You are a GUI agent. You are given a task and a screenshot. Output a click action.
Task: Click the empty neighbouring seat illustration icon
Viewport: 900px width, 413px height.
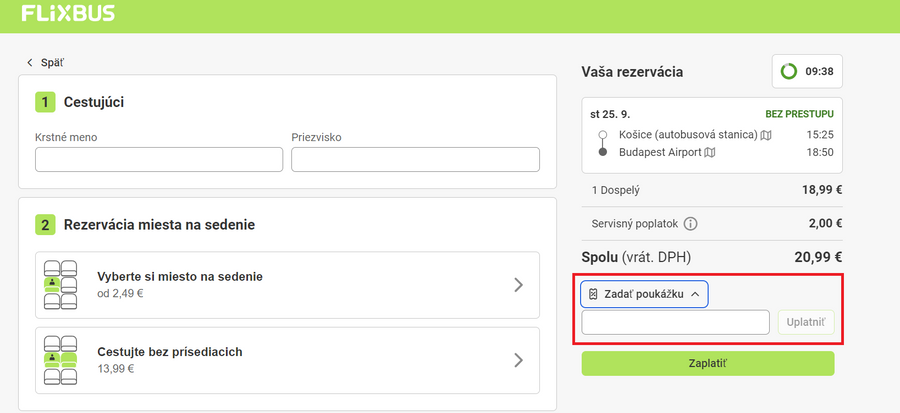pyautogui.click(x=61, y=360)
